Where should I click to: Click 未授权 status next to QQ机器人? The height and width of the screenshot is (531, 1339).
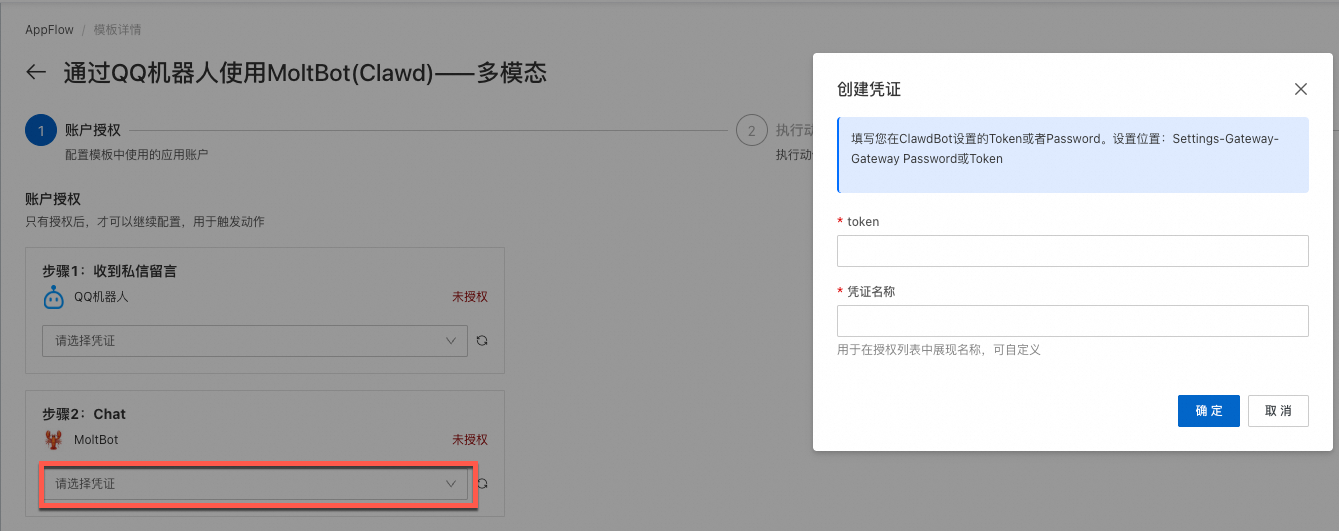click(x=470, y=297)
